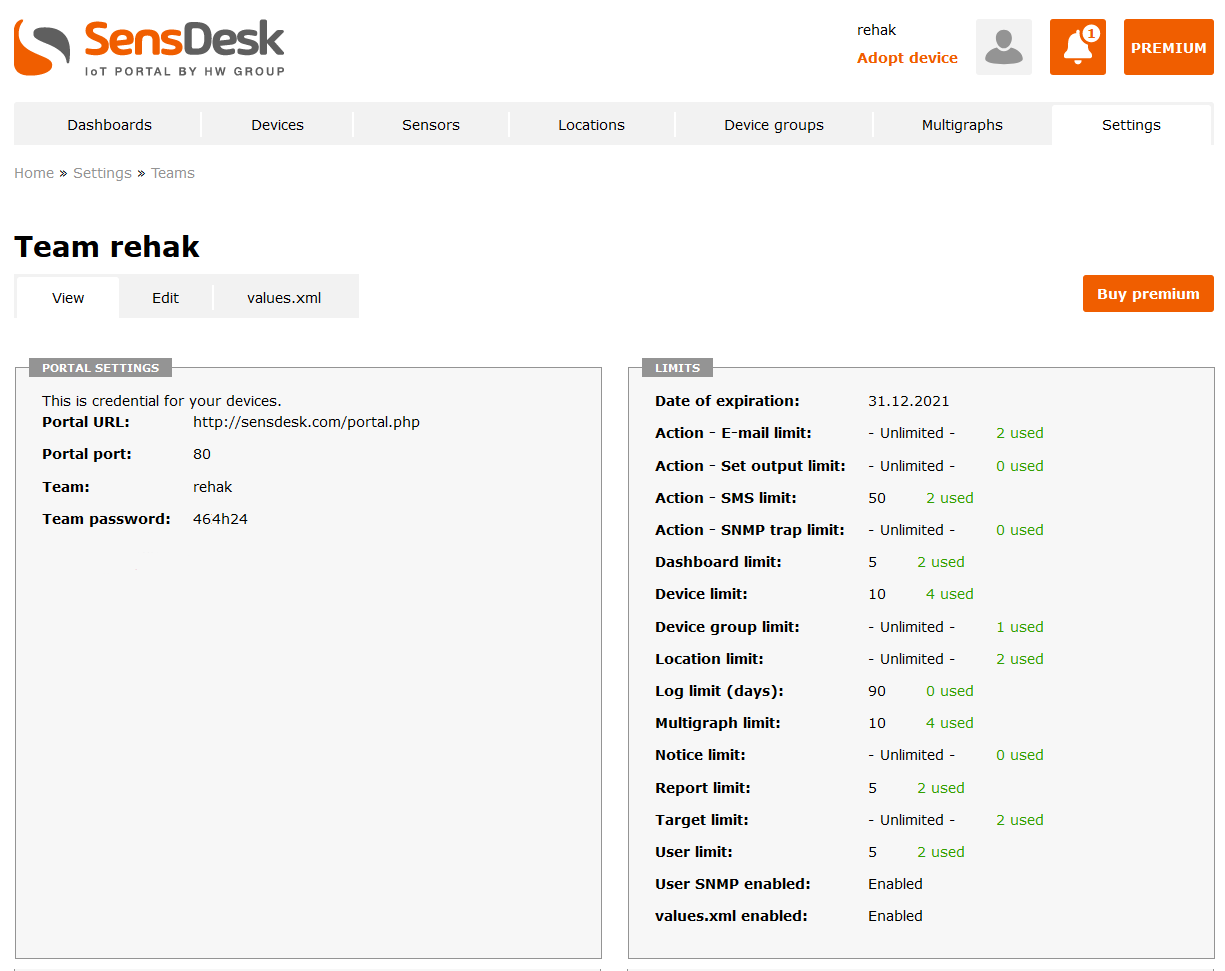Navigate to the Locations menu tab
The height and width of the screenshot is (971, 1225).
click(x=592, y=125)
